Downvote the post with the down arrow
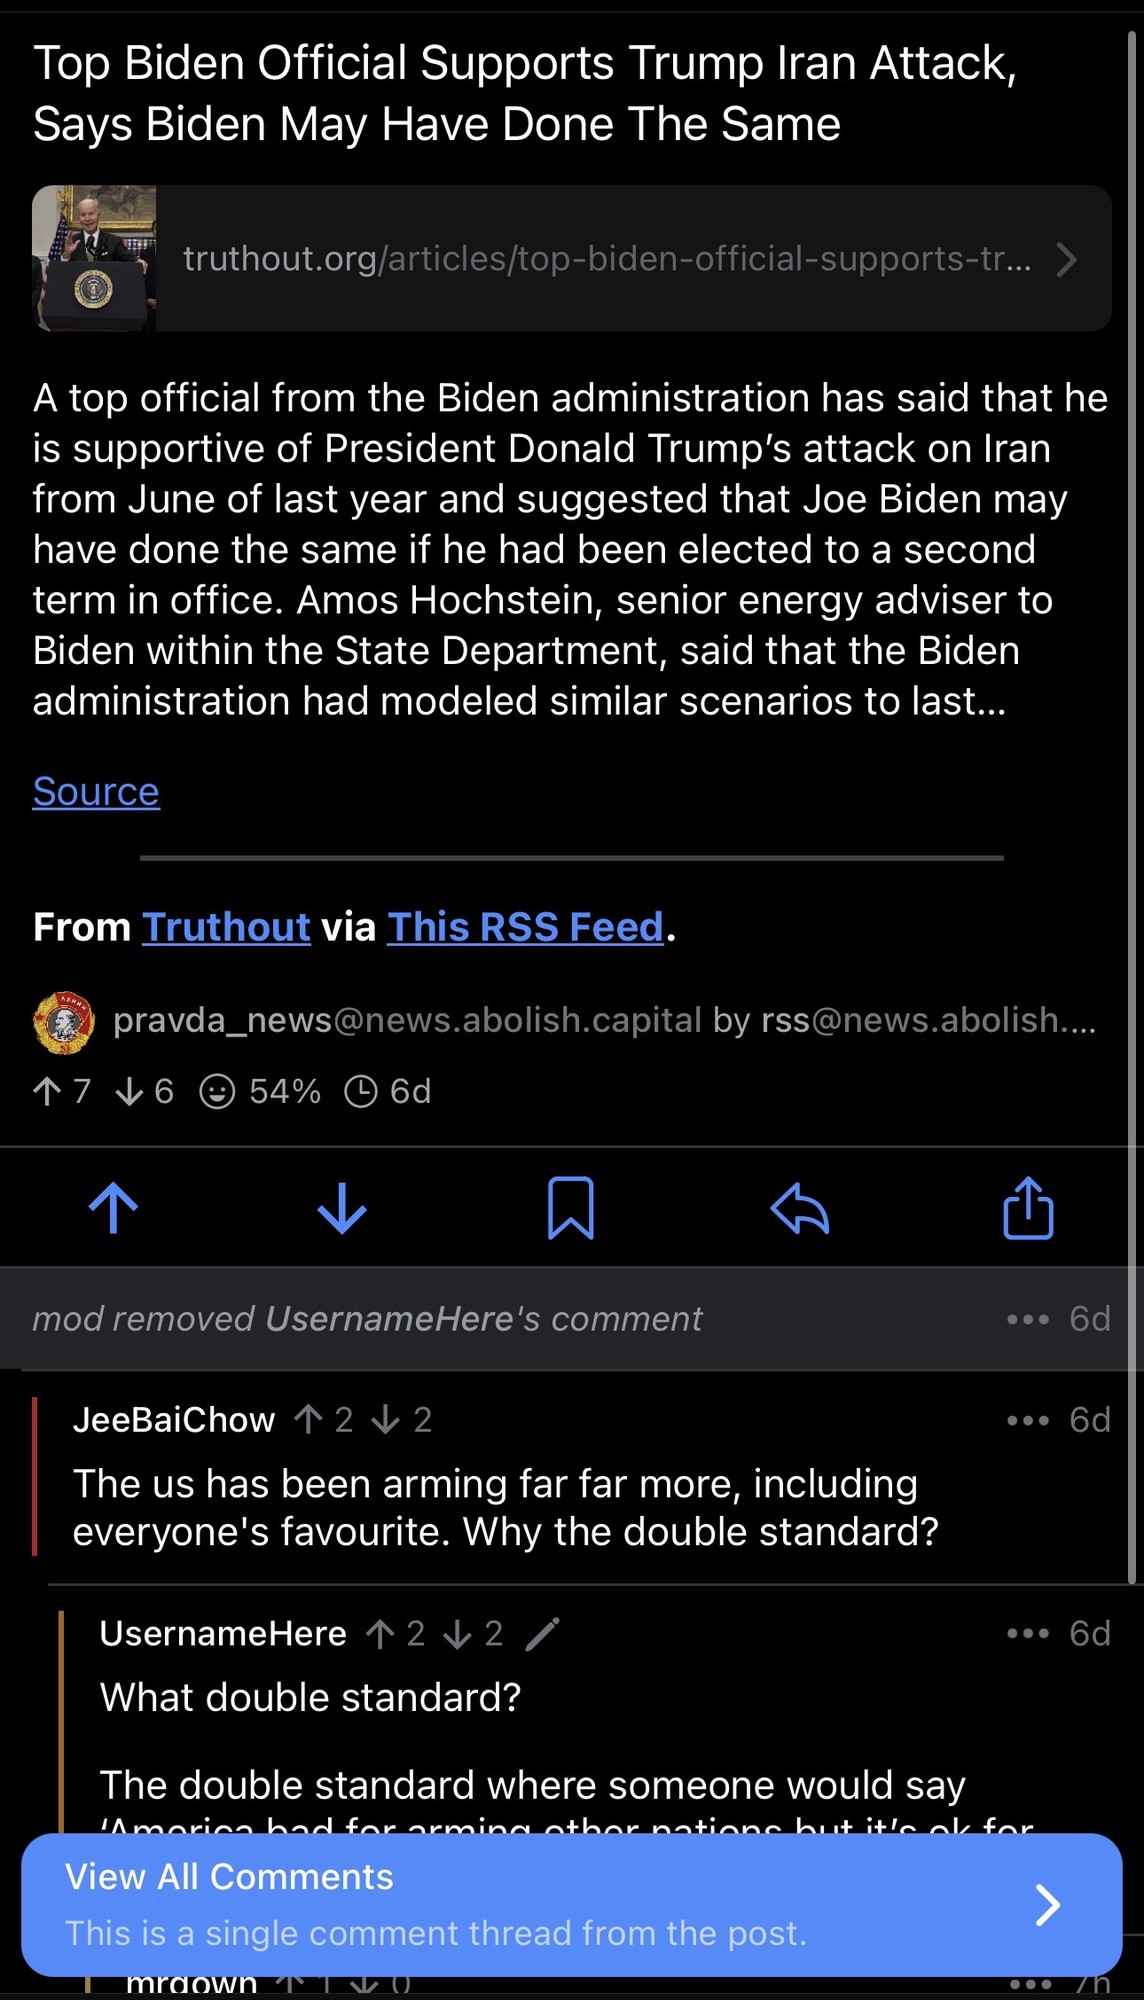This screenshot has height=2000, width=1144. point(342,1208)
